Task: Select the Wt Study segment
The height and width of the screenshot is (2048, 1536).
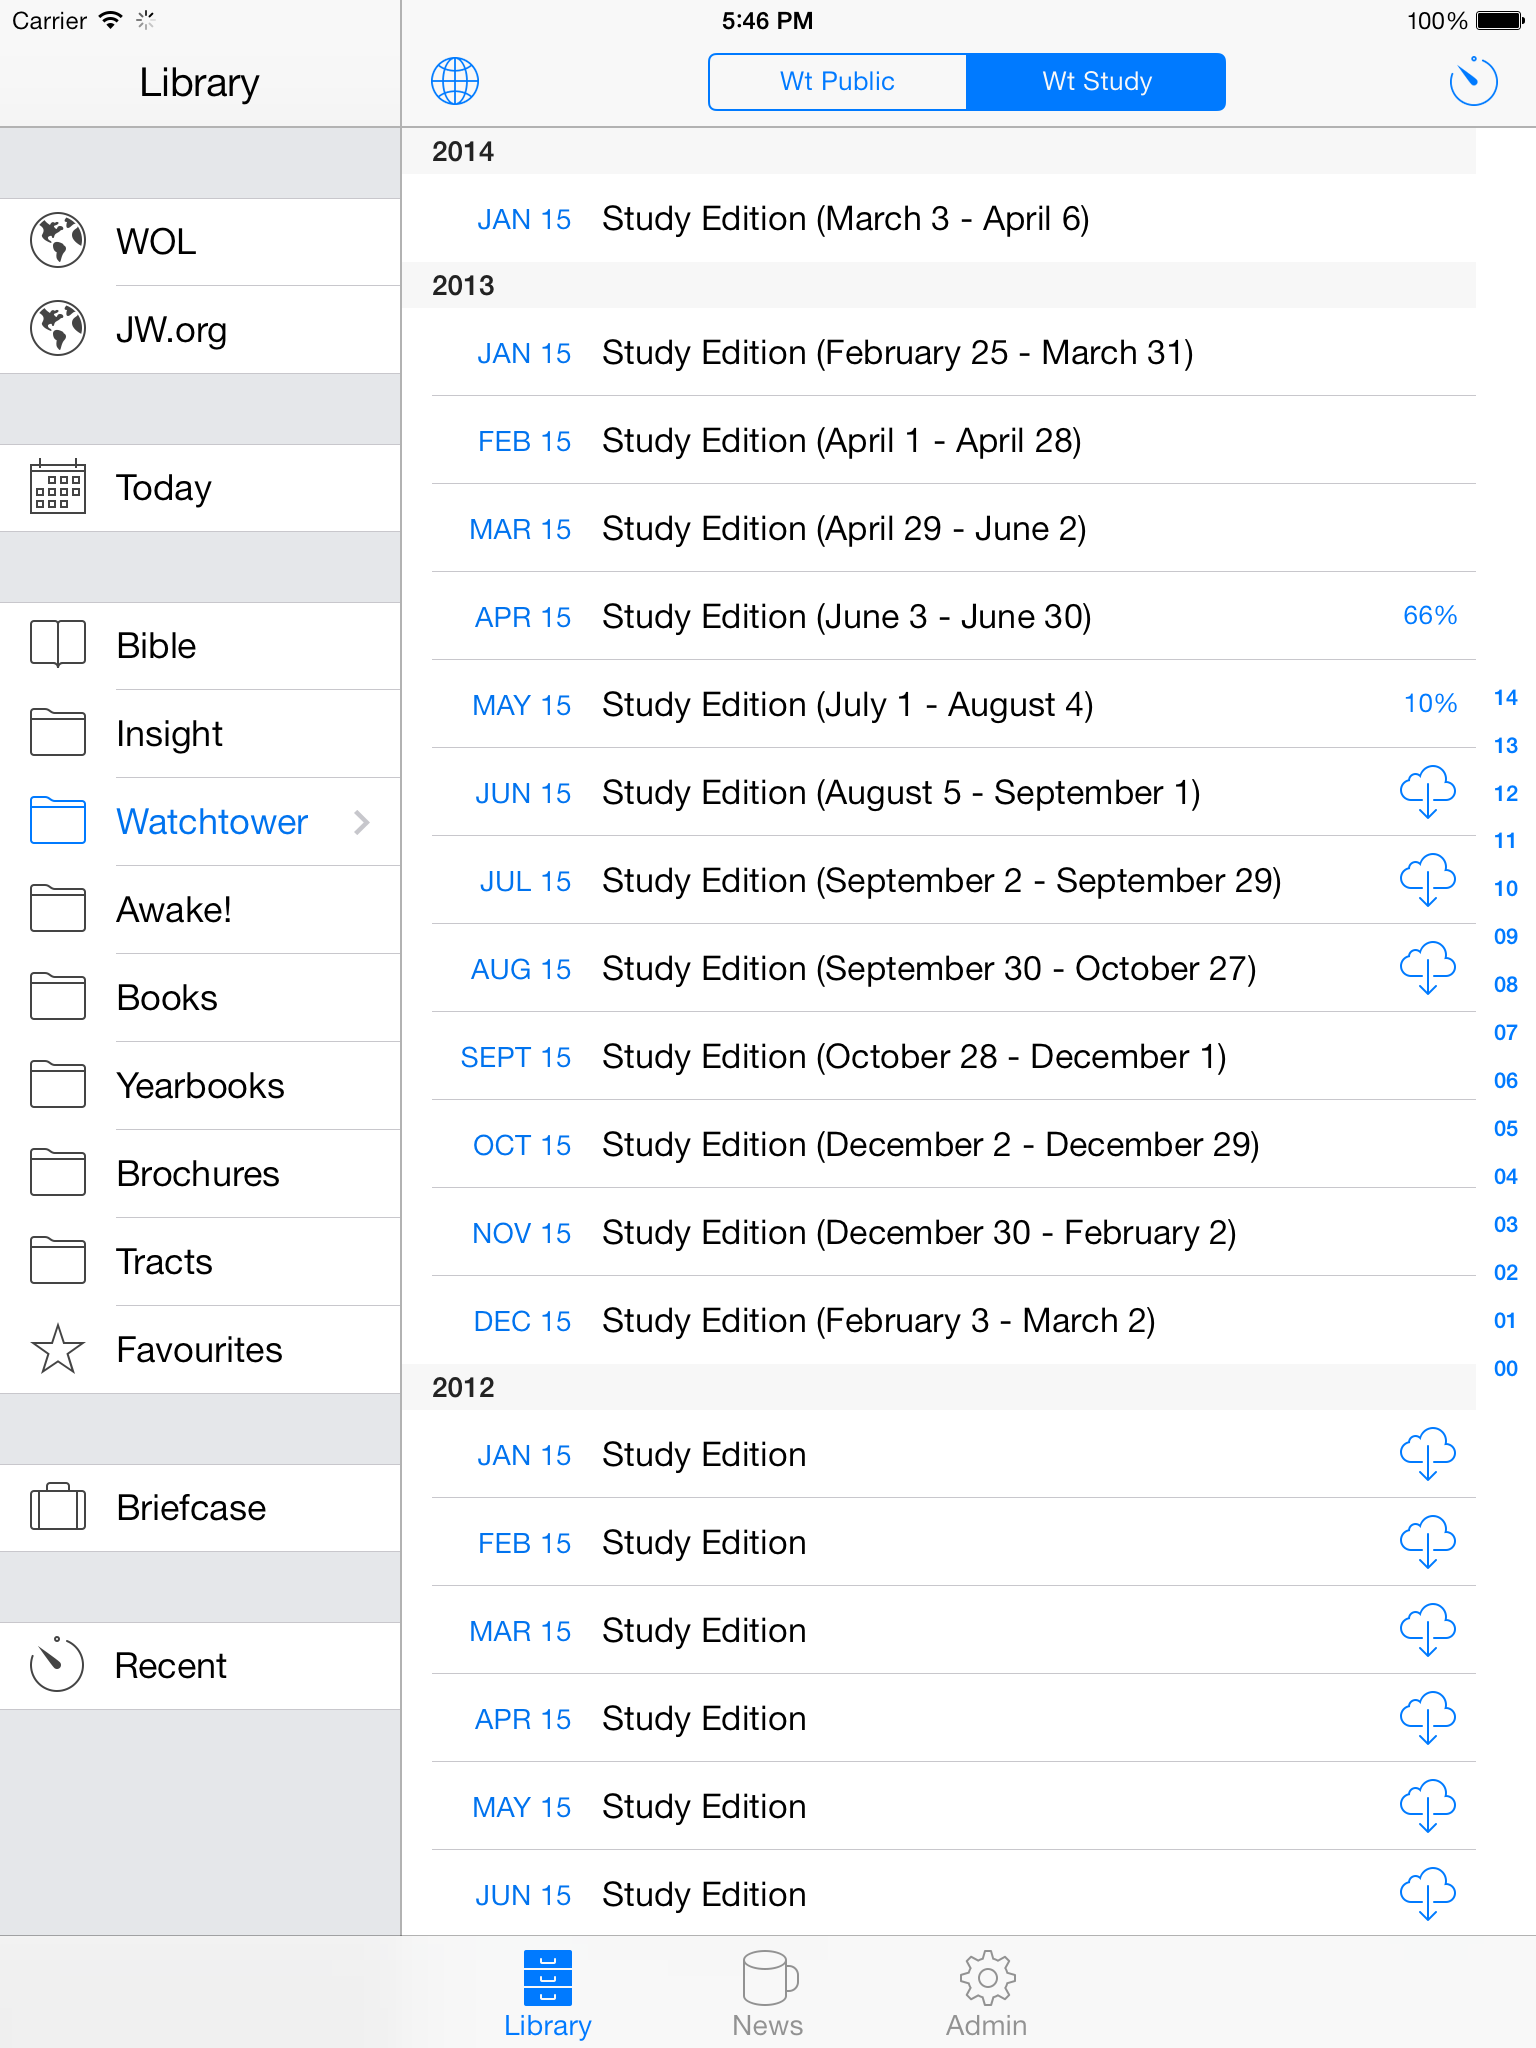Action: pyautogui.click(x=1096, y=81)
